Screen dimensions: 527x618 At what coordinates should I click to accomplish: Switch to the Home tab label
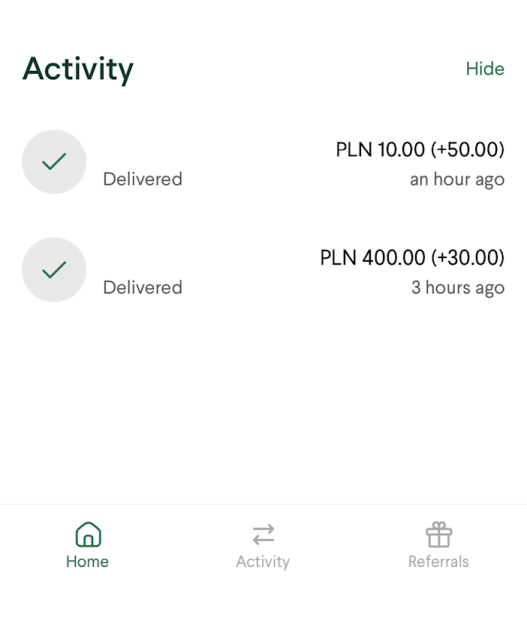click(87, 561)
